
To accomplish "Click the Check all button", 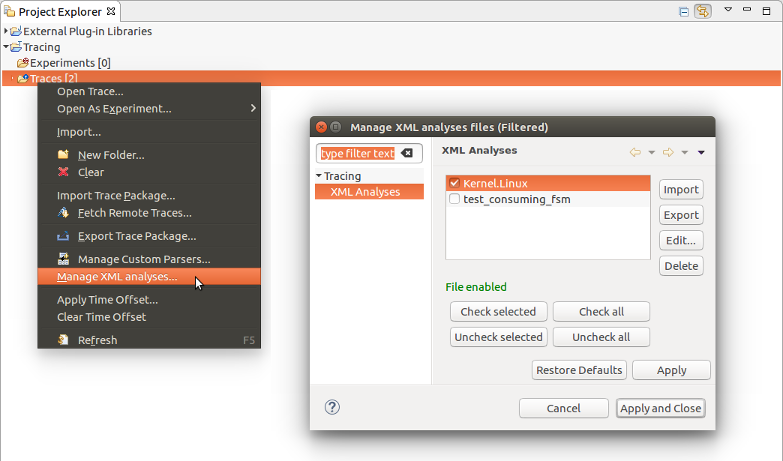I will (601, 312).
